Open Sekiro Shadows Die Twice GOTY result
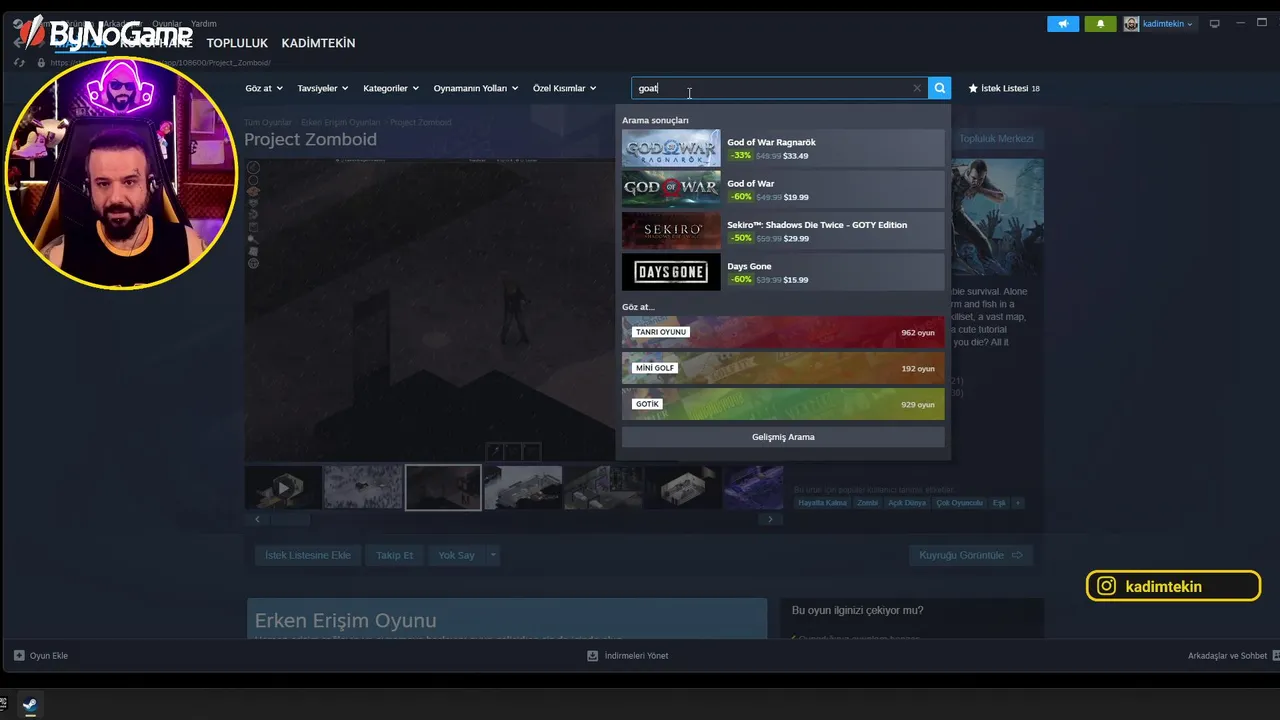The image size is (1280, 720). click(x=783, y=231)
